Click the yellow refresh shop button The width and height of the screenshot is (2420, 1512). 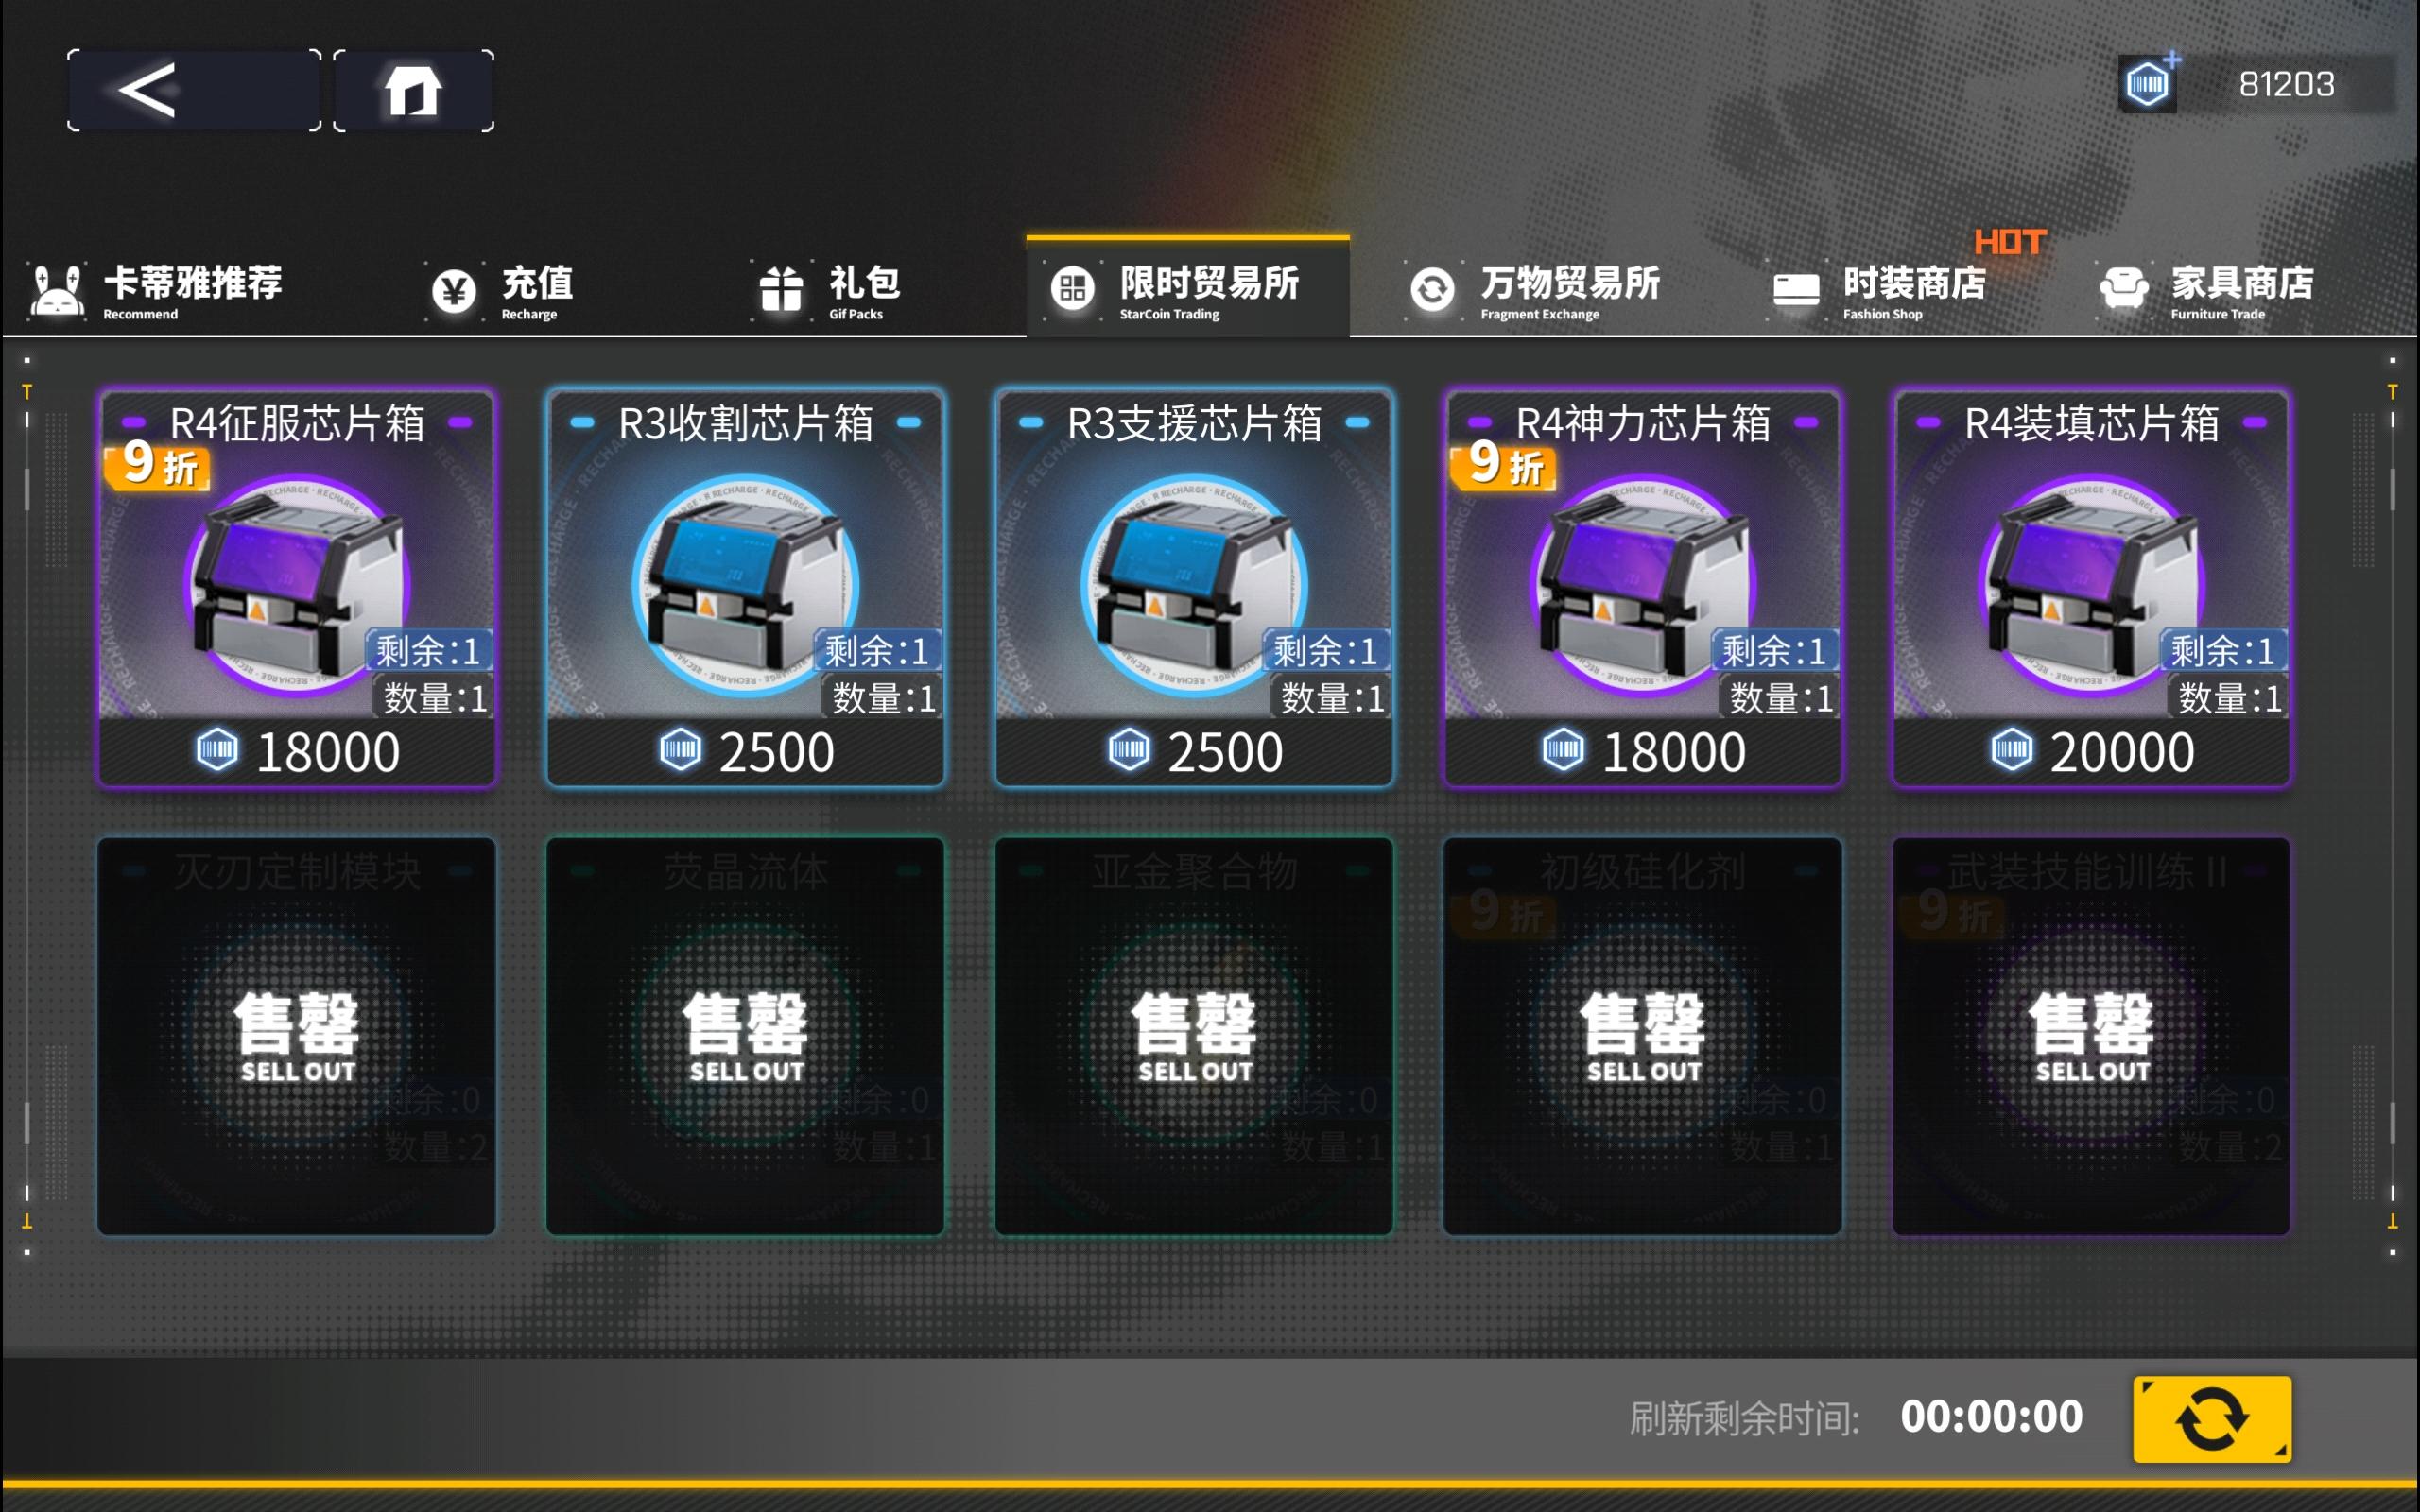[2212, 1418]
